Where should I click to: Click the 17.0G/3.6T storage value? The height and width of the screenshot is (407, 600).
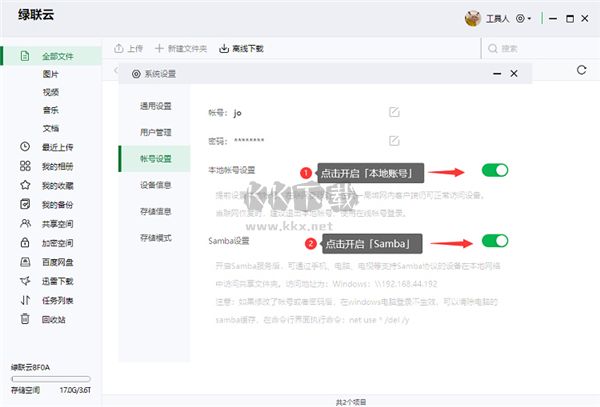(75, 390)
